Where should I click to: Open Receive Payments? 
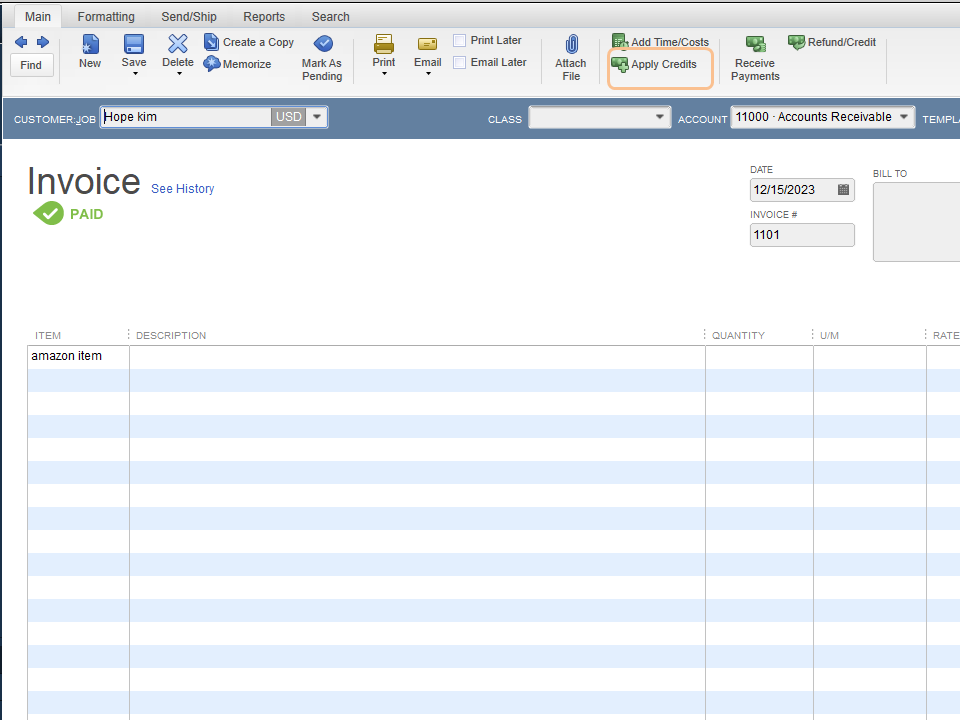755,58
